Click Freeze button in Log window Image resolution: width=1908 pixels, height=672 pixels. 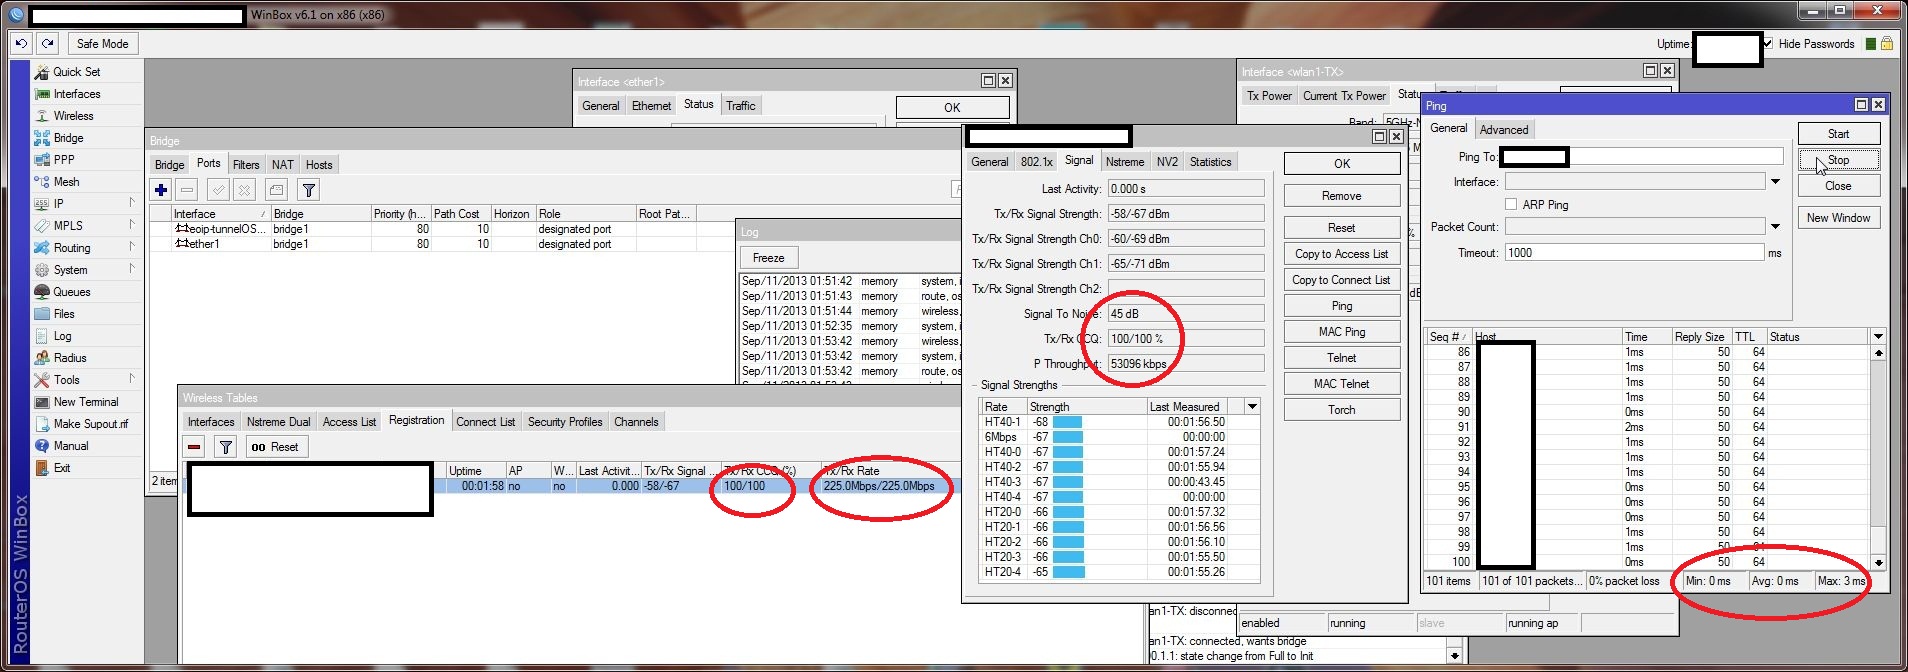tap(768, 258)
